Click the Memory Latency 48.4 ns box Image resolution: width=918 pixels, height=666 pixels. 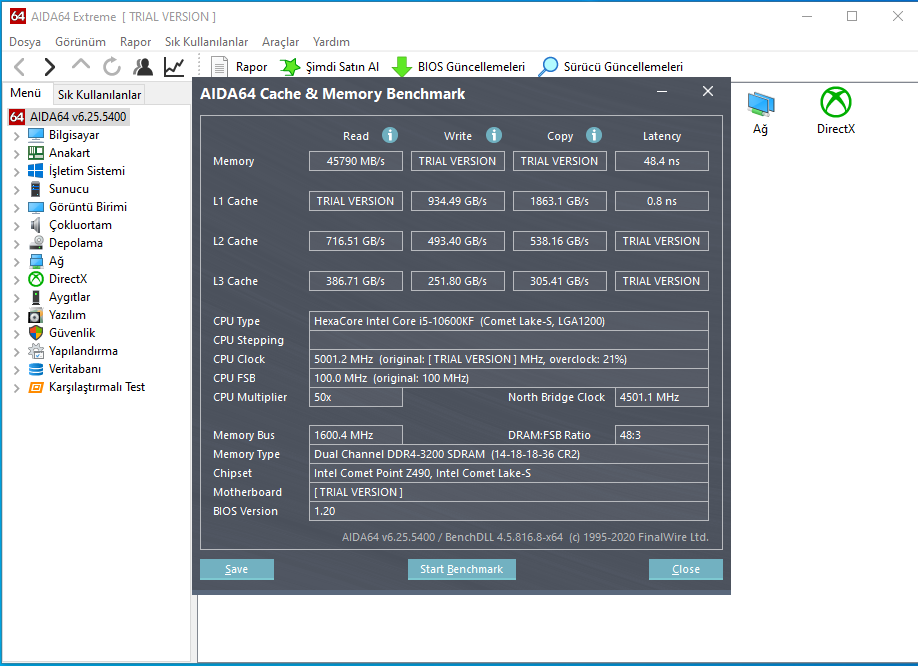662,161
